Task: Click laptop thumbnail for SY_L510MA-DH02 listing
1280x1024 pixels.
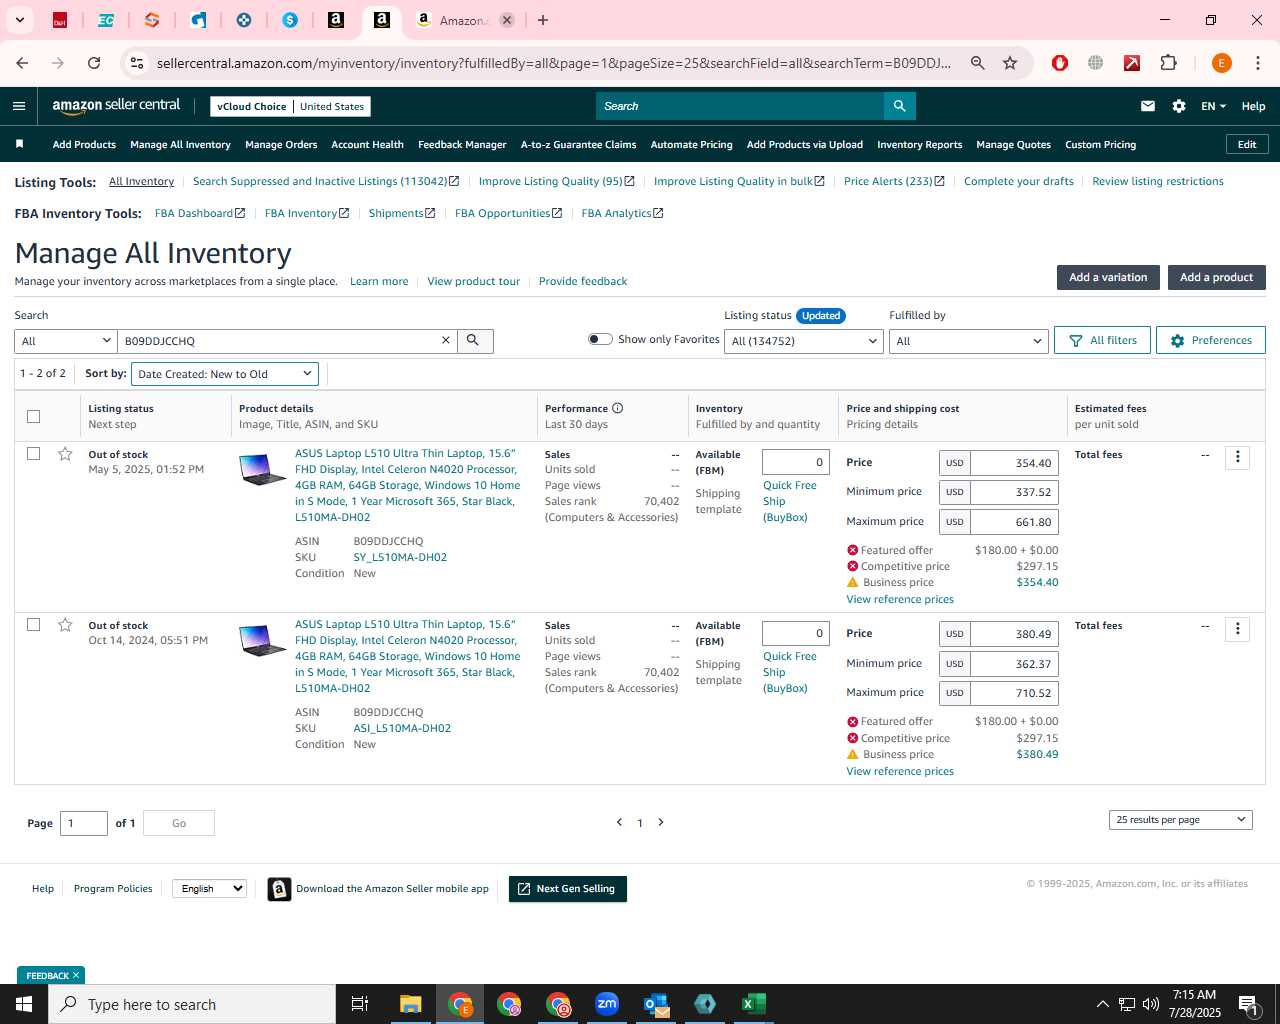Action: coord(262,470)
